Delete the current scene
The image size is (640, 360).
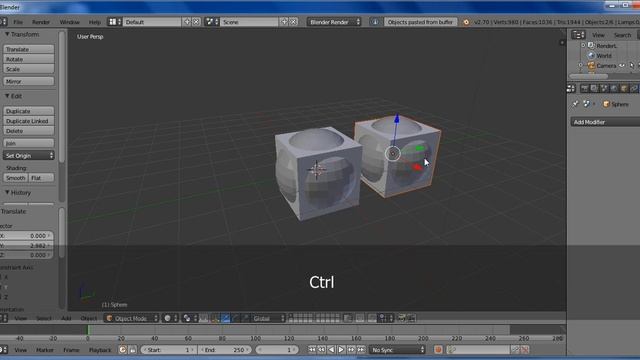[293, 22]
